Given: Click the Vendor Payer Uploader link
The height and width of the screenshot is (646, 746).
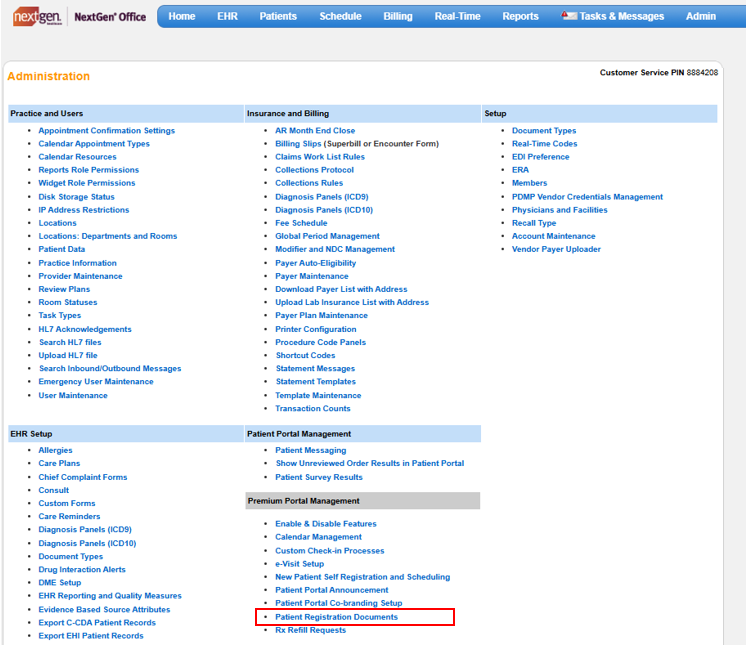Looking at the screenshot, I should (x=556, y=249).
